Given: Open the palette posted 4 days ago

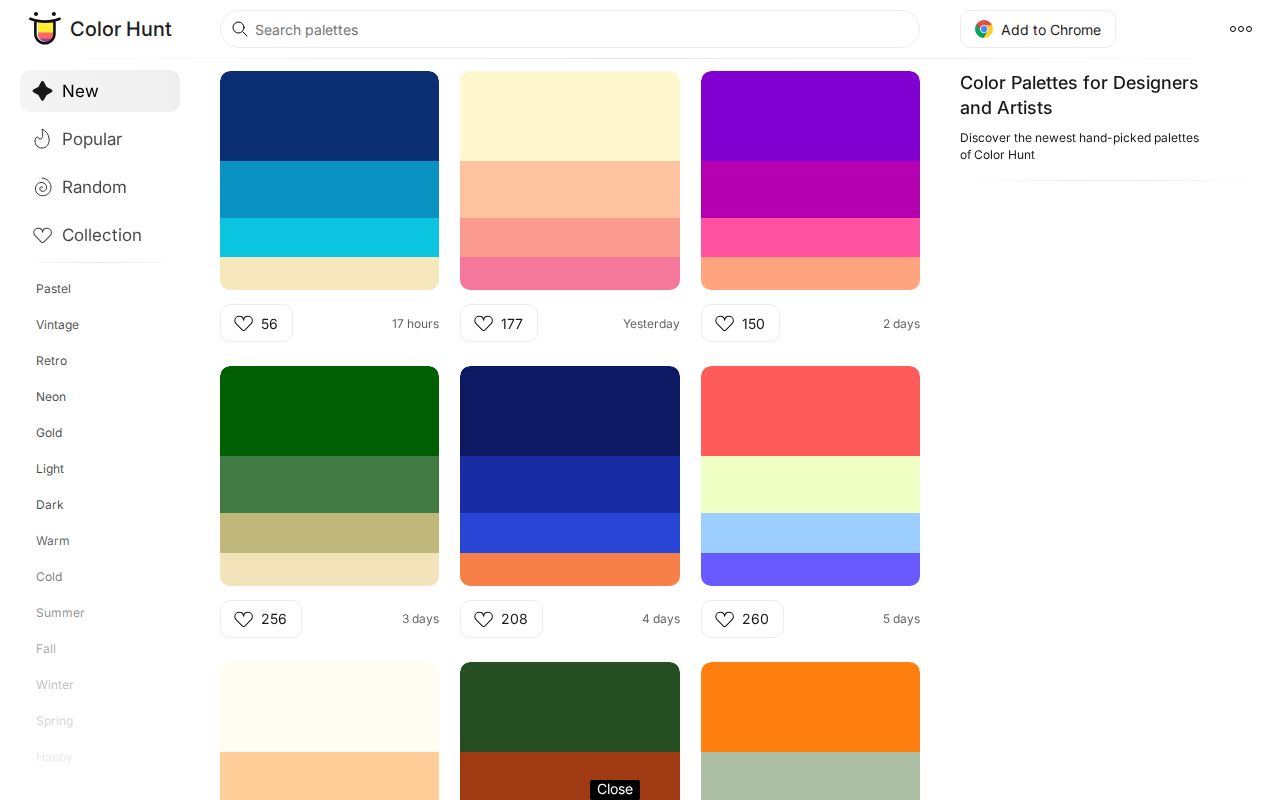Looking at the screenshot, I should (570, 475).
